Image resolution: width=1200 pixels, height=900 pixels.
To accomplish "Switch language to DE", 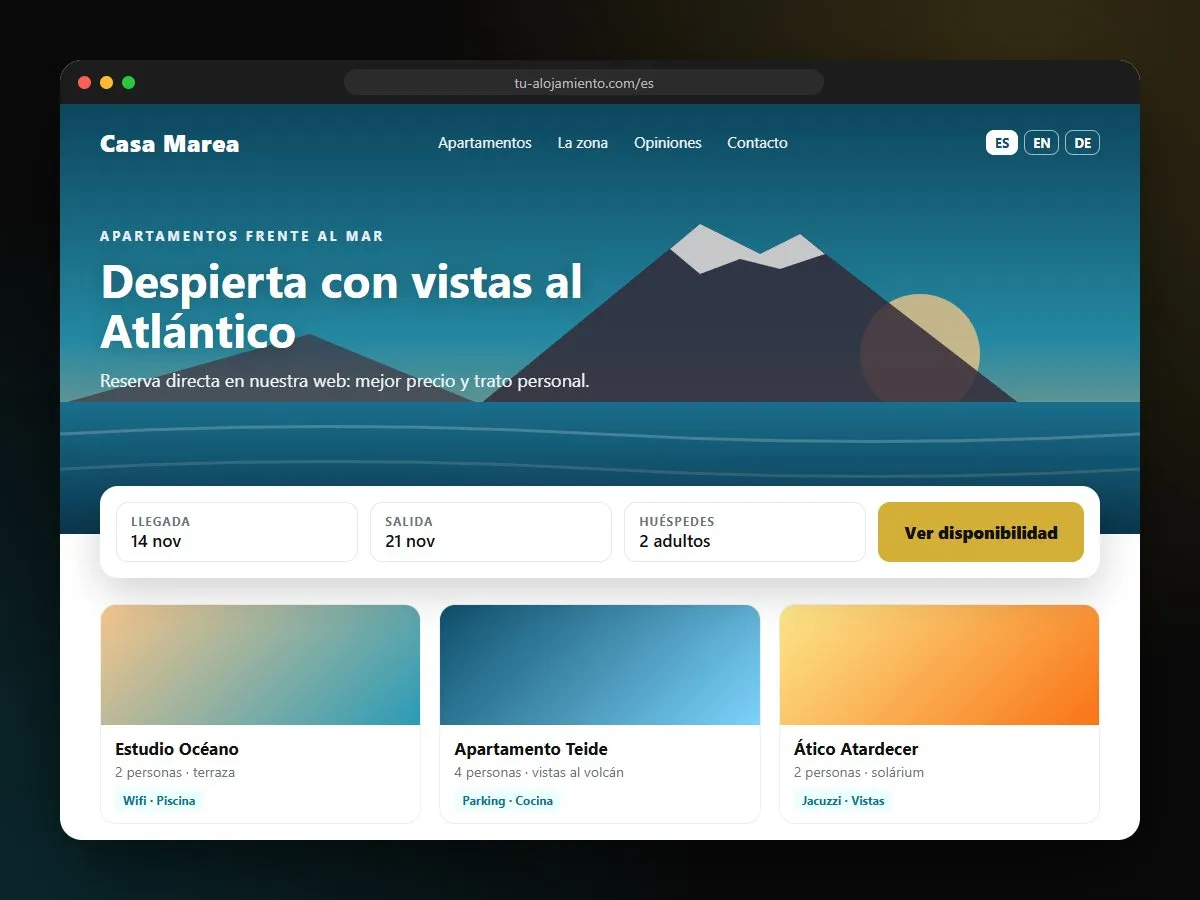I will coord(1082,143).
